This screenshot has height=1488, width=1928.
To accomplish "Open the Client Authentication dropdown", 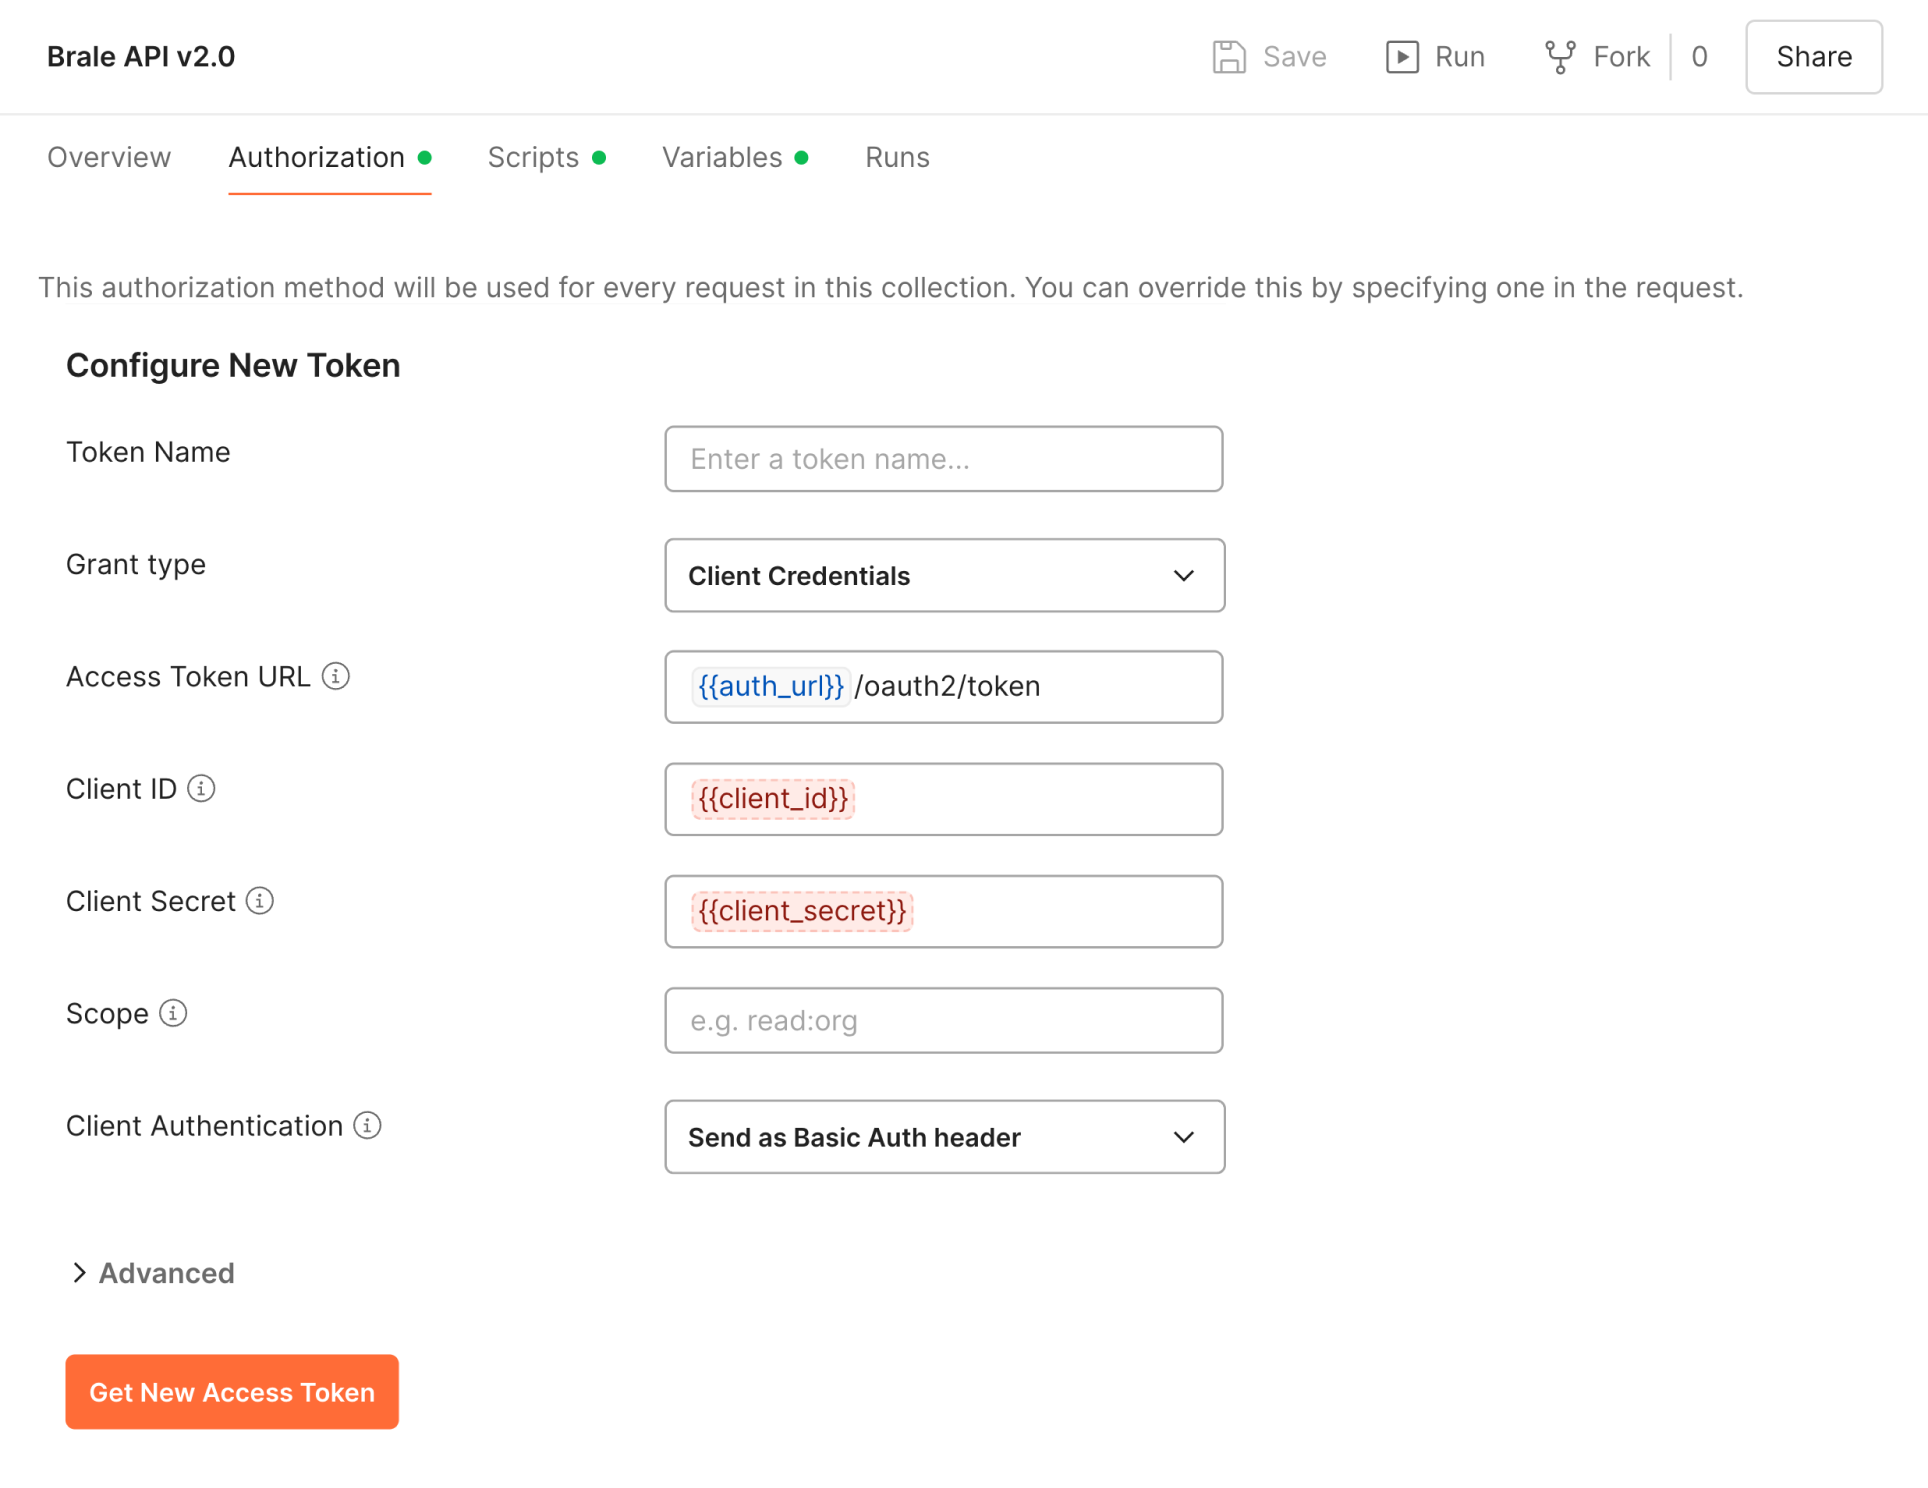I will (944, 1137).
